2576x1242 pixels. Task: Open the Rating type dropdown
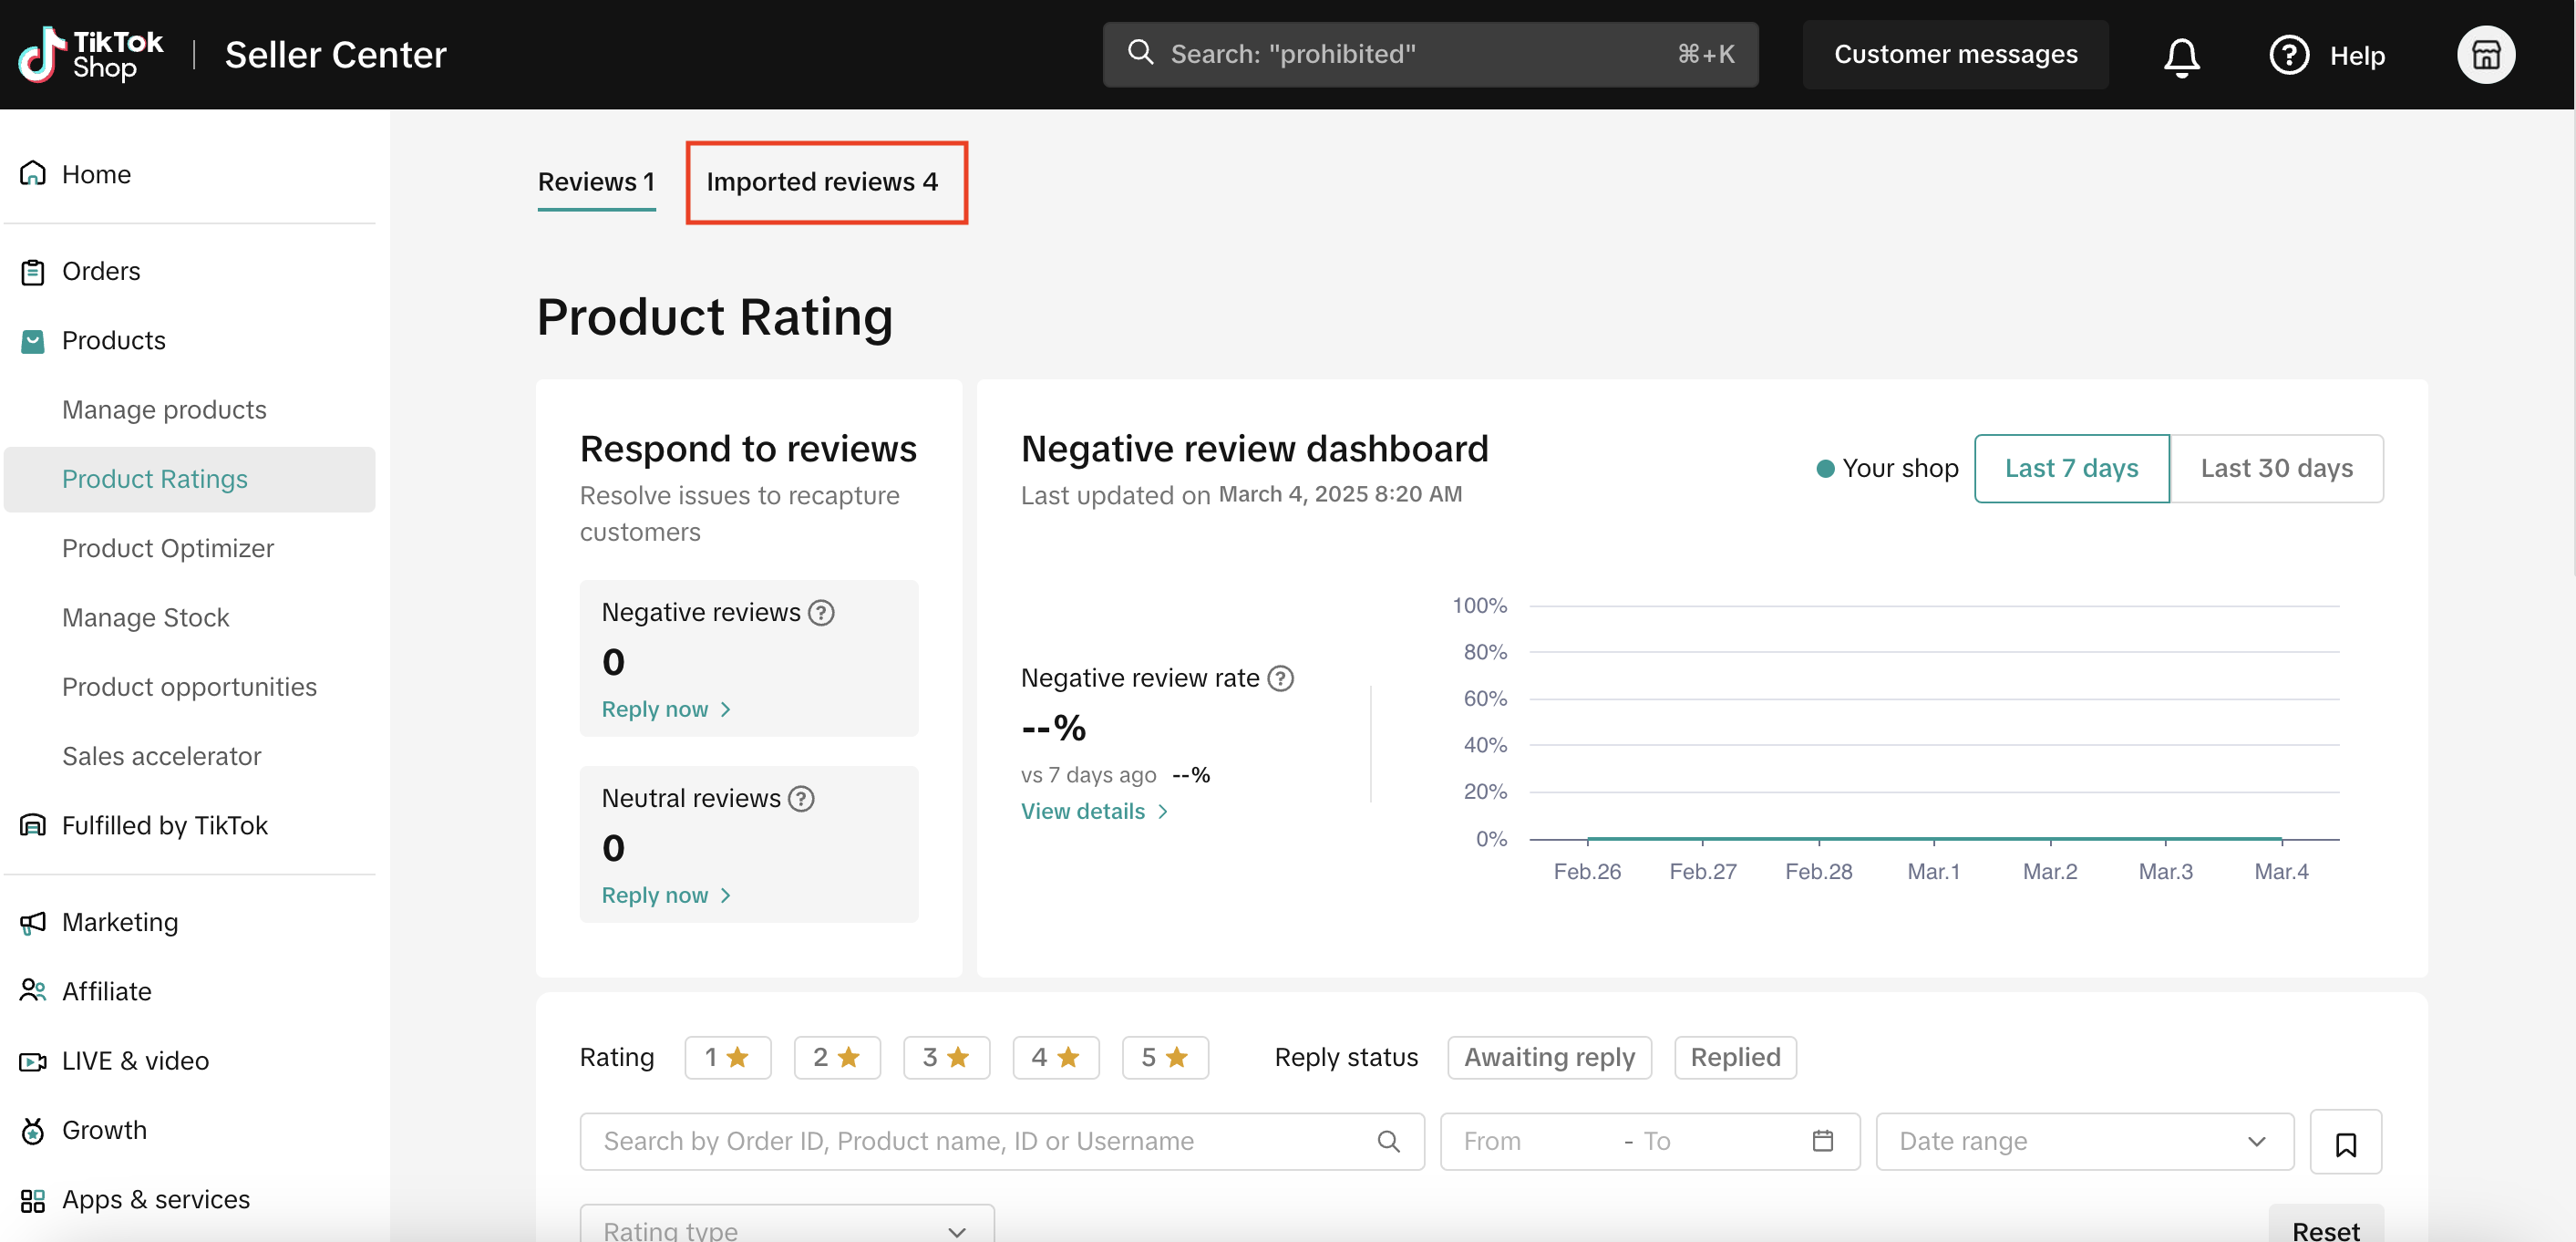tap(786, 1228)
